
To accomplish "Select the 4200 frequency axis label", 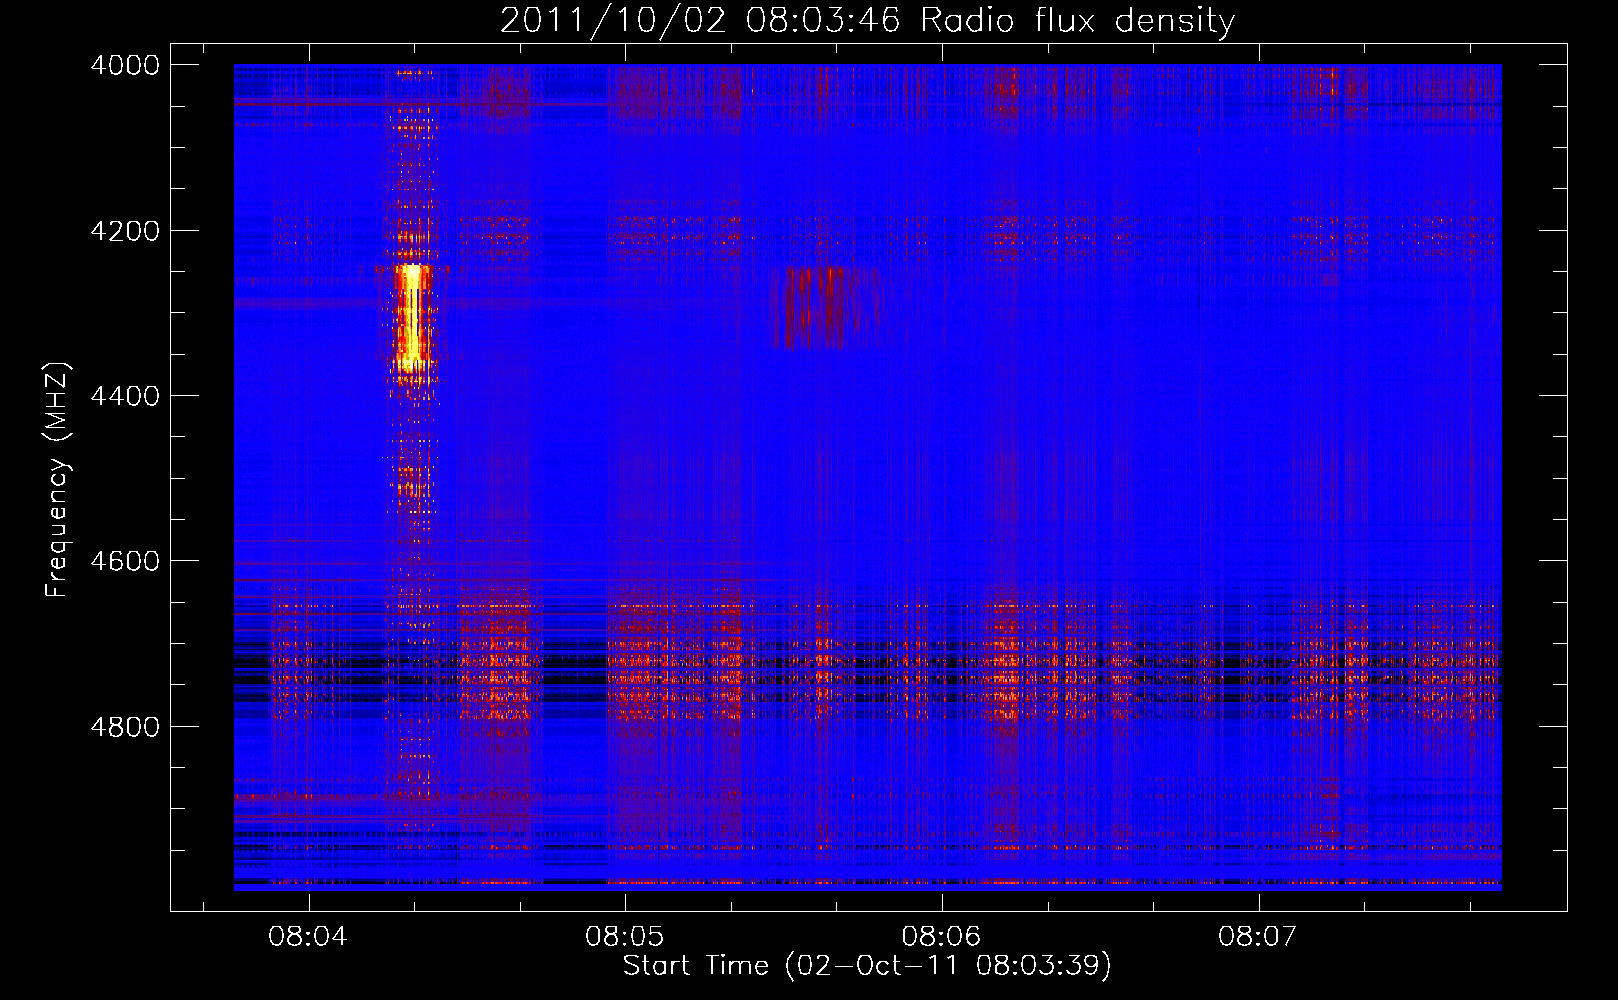I will point(125,231).
